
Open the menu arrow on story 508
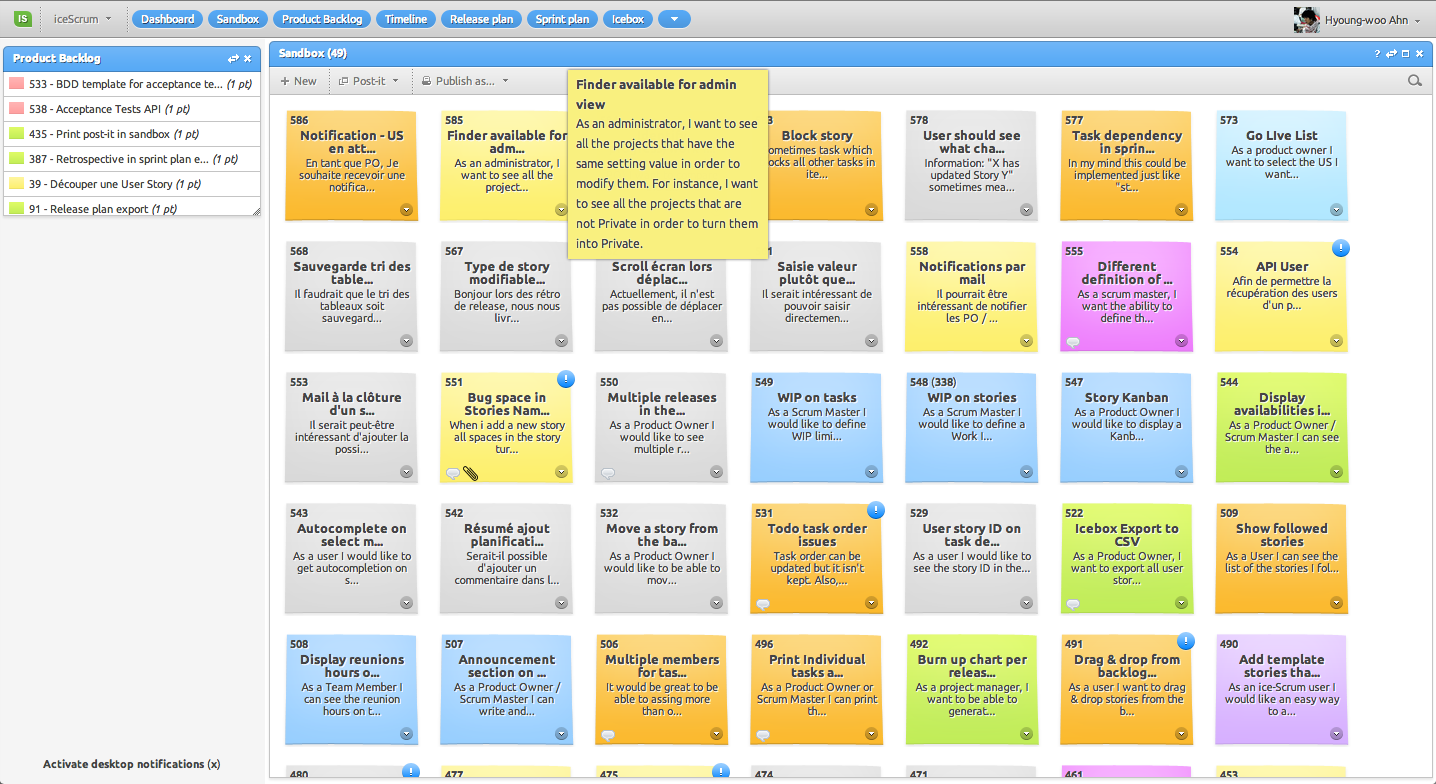pos(407,734)
